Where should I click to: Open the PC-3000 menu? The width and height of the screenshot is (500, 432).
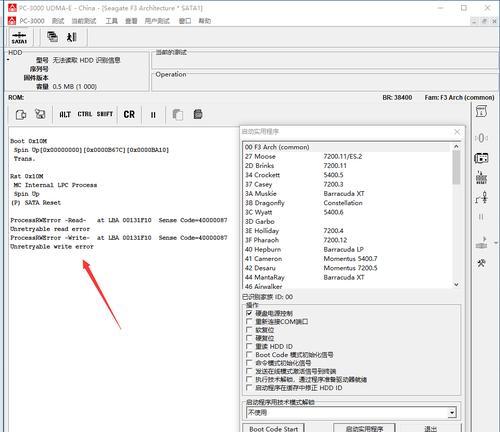[x=32, y=21]
